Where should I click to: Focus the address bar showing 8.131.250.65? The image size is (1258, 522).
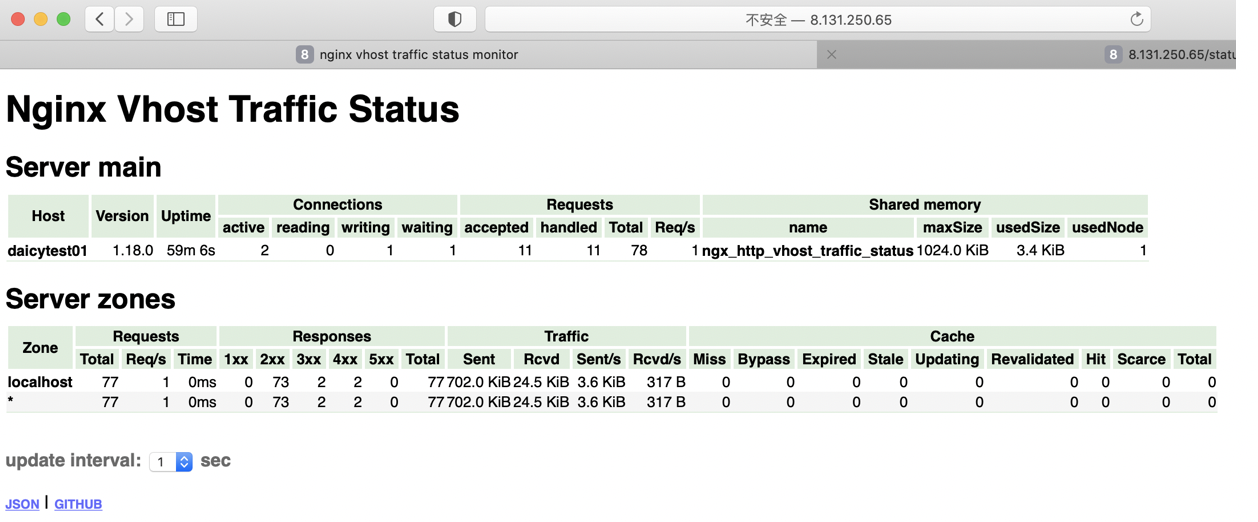(818, 19)
